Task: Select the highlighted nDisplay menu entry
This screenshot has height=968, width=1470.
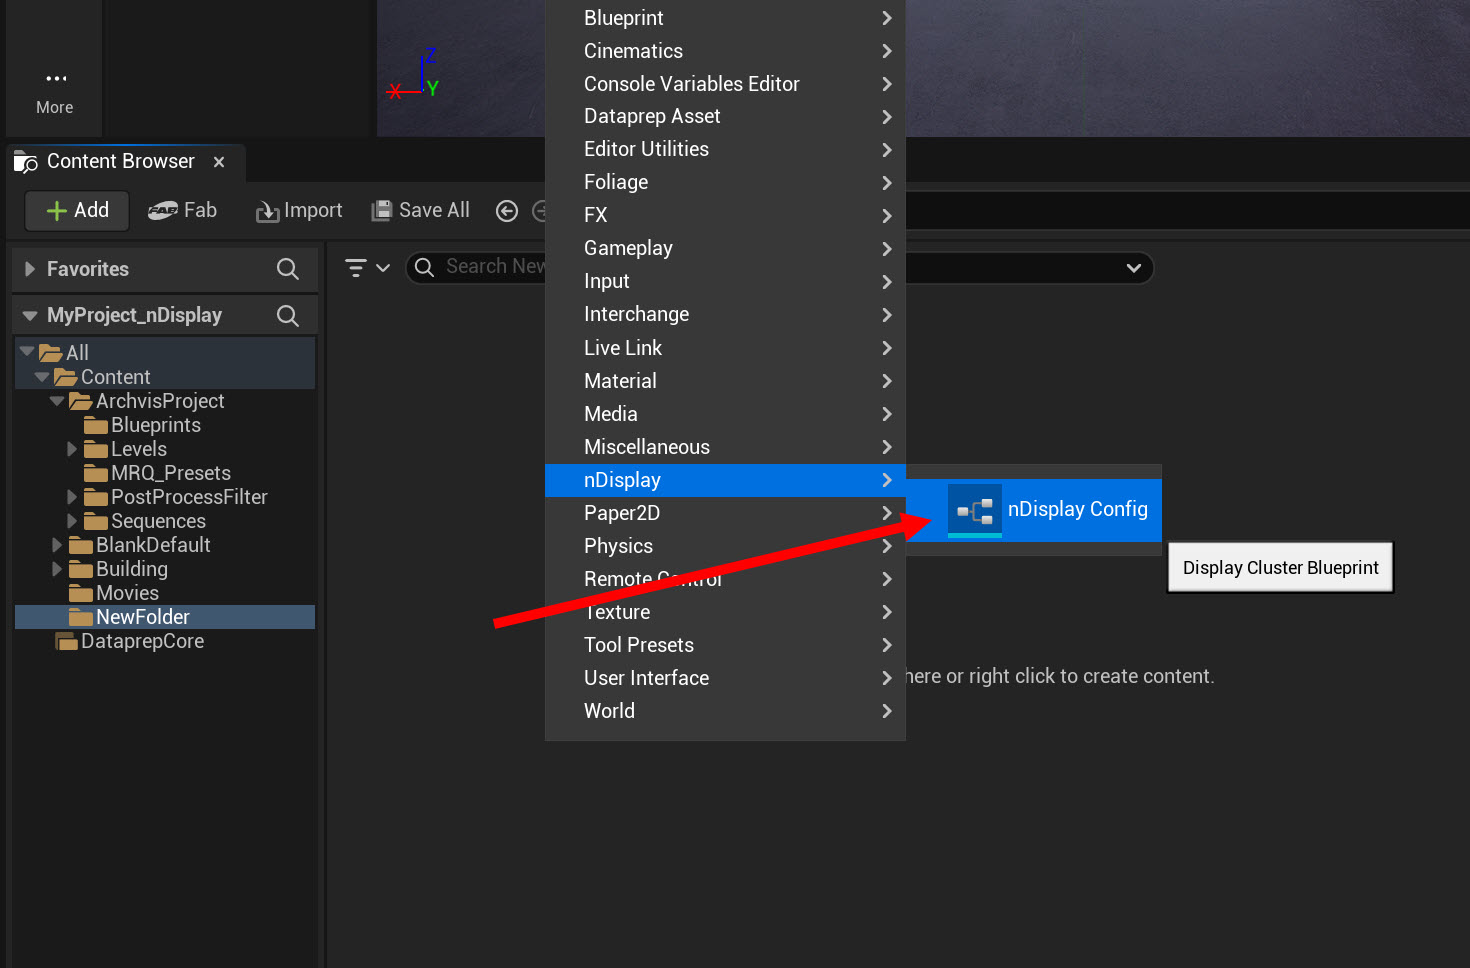Action: [x=725, y=480]
